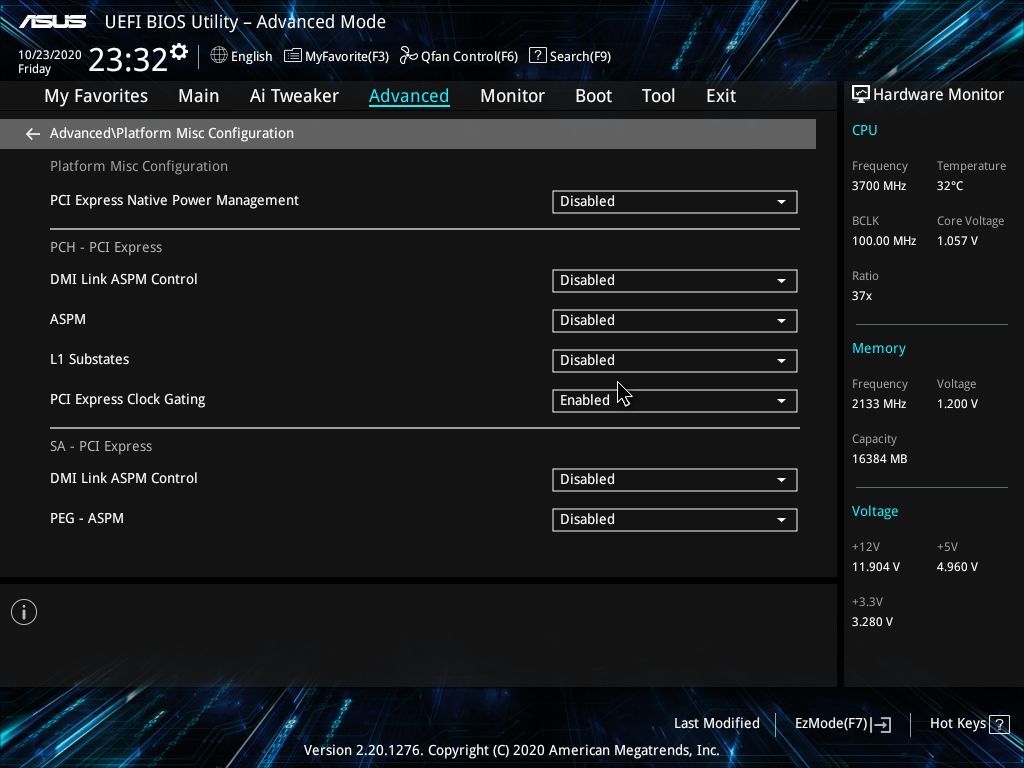Click Core Voltage value 1.057 V
The width and height of the screenshot is (1024, 768).
(957, 241)
